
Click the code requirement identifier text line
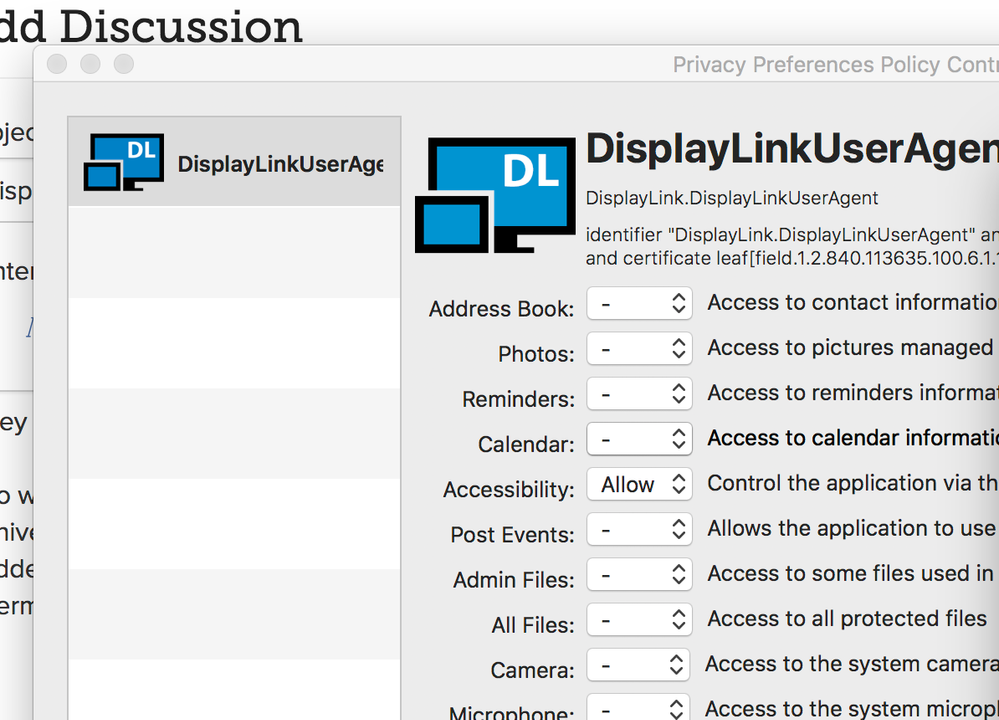pyautogui.click(x=792, y=235)
